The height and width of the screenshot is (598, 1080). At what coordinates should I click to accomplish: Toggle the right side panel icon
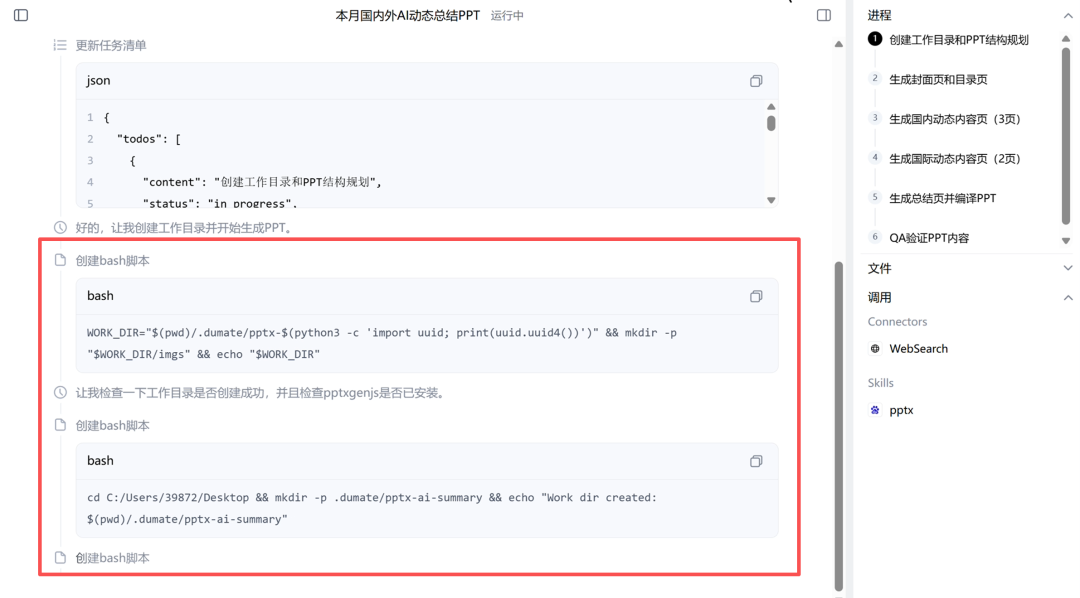824,15
